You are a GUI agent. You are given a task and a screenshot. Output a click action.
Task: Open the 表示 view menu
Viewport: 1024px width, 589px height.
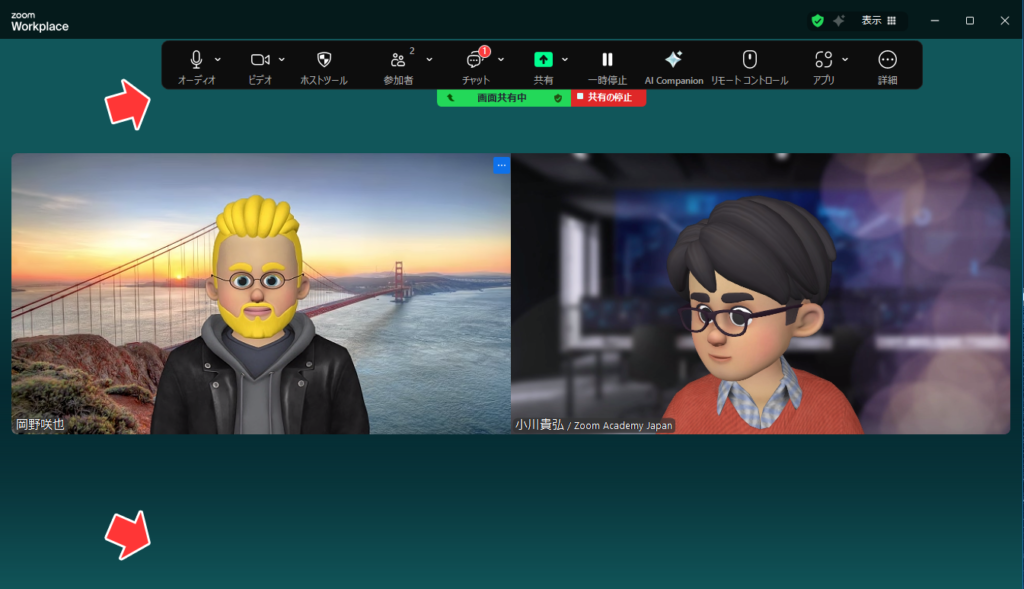pos(878,20)
